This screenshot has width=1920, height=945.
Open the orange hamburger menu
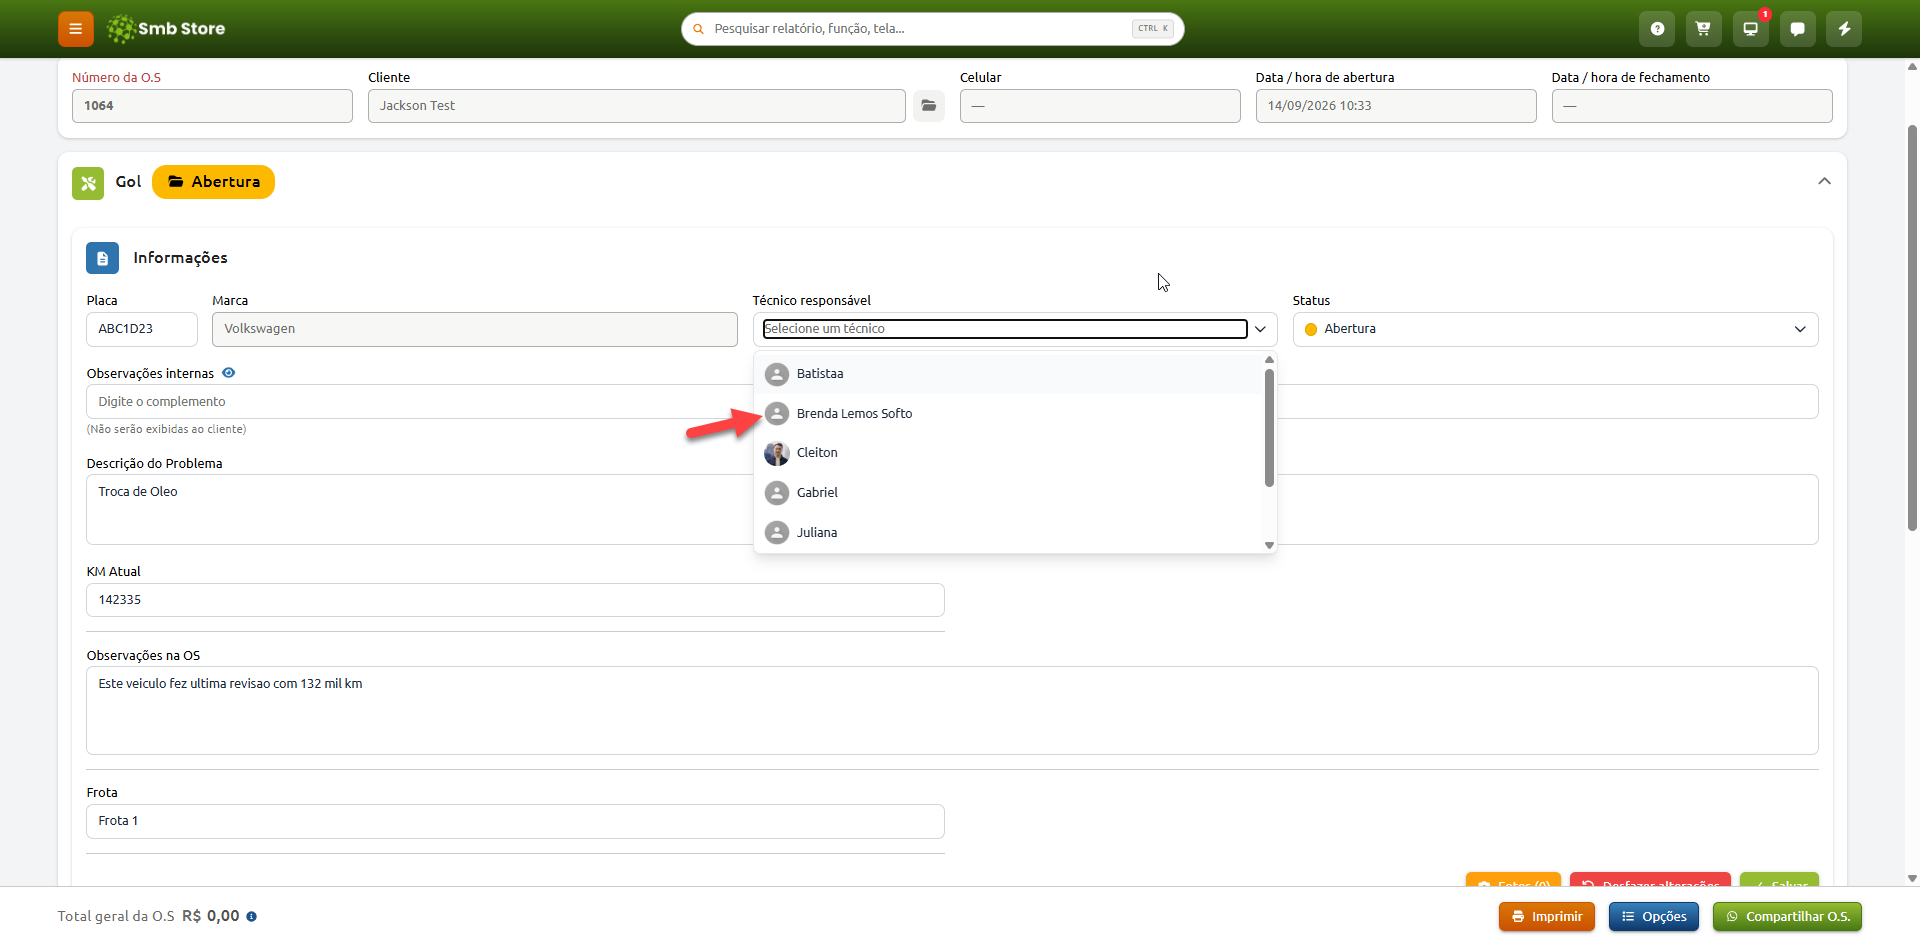point(76,29)
